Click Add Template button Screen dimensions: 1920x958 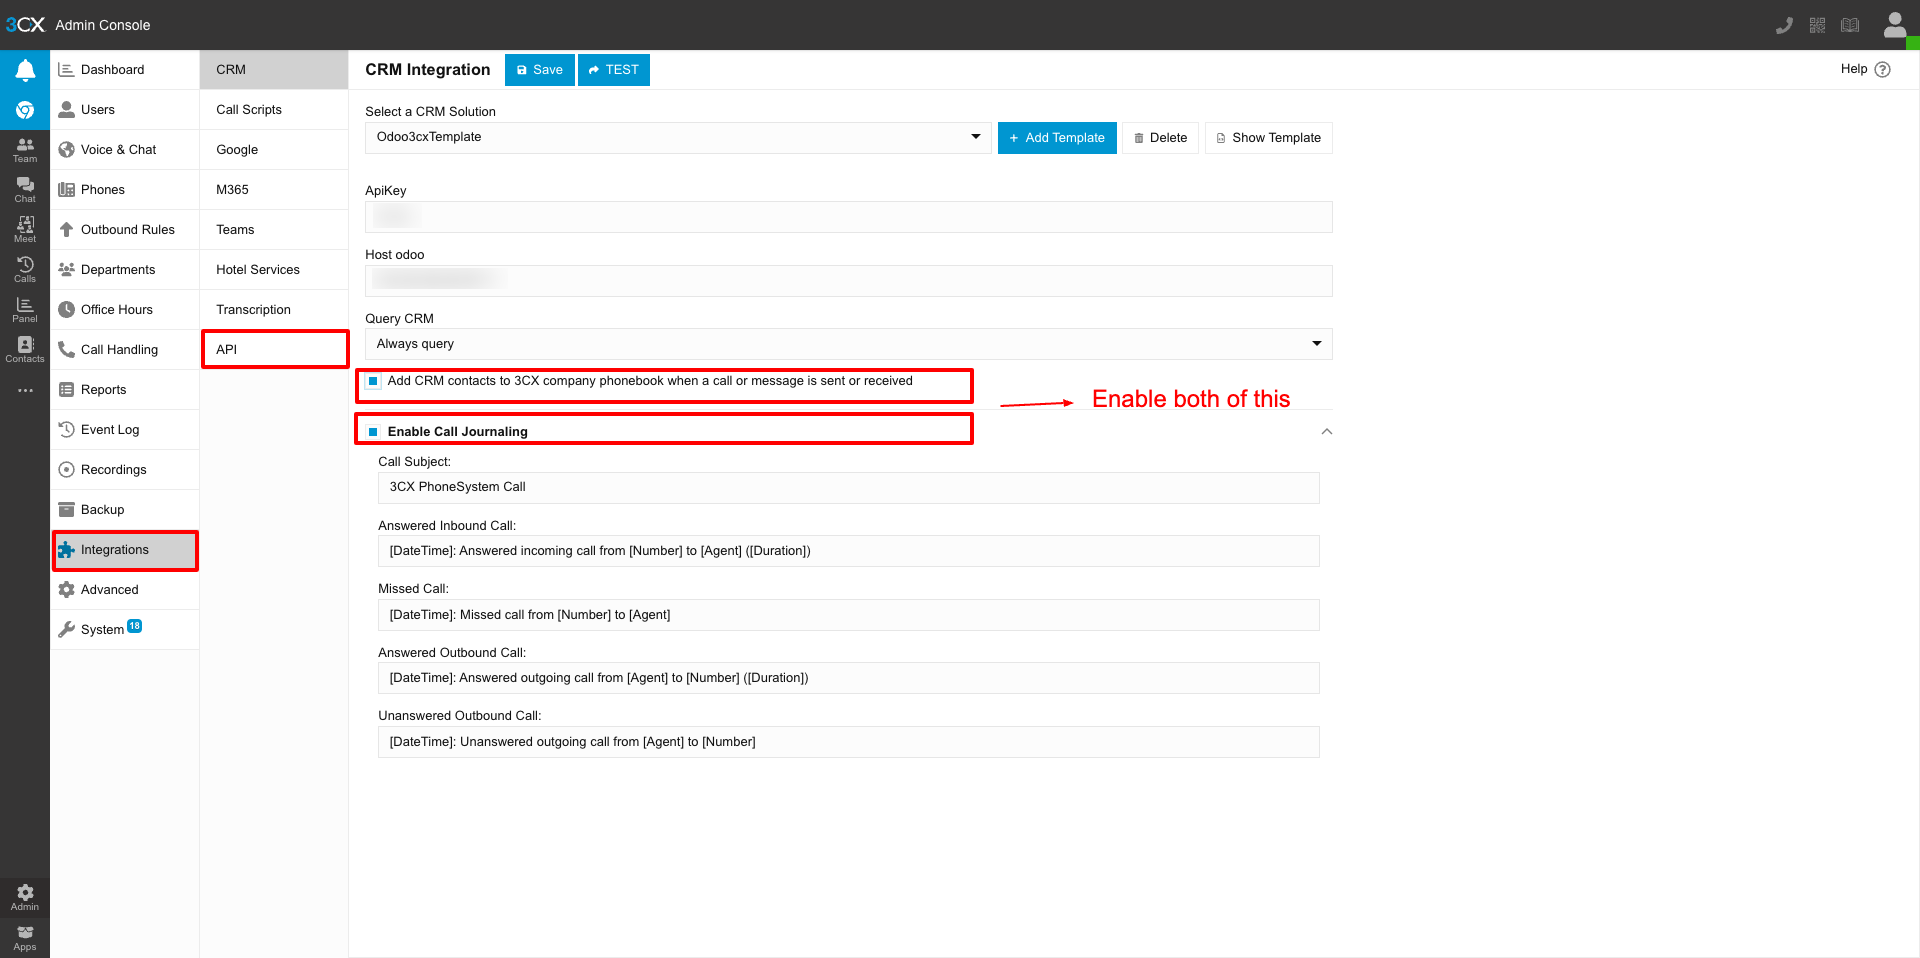pos(1057,138)
